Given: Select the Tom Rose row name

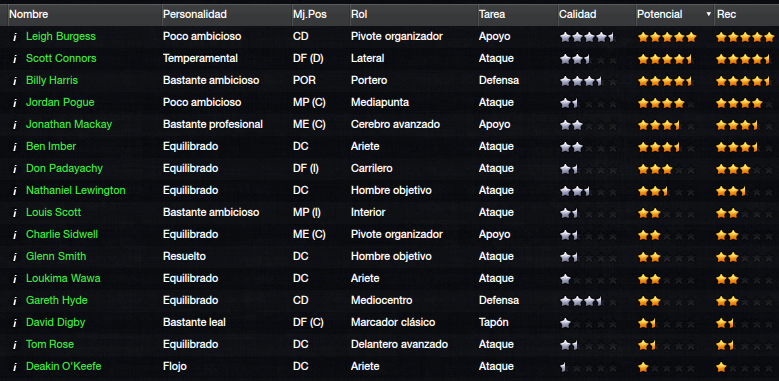Looking at the screenshot, I should (50, 344).
